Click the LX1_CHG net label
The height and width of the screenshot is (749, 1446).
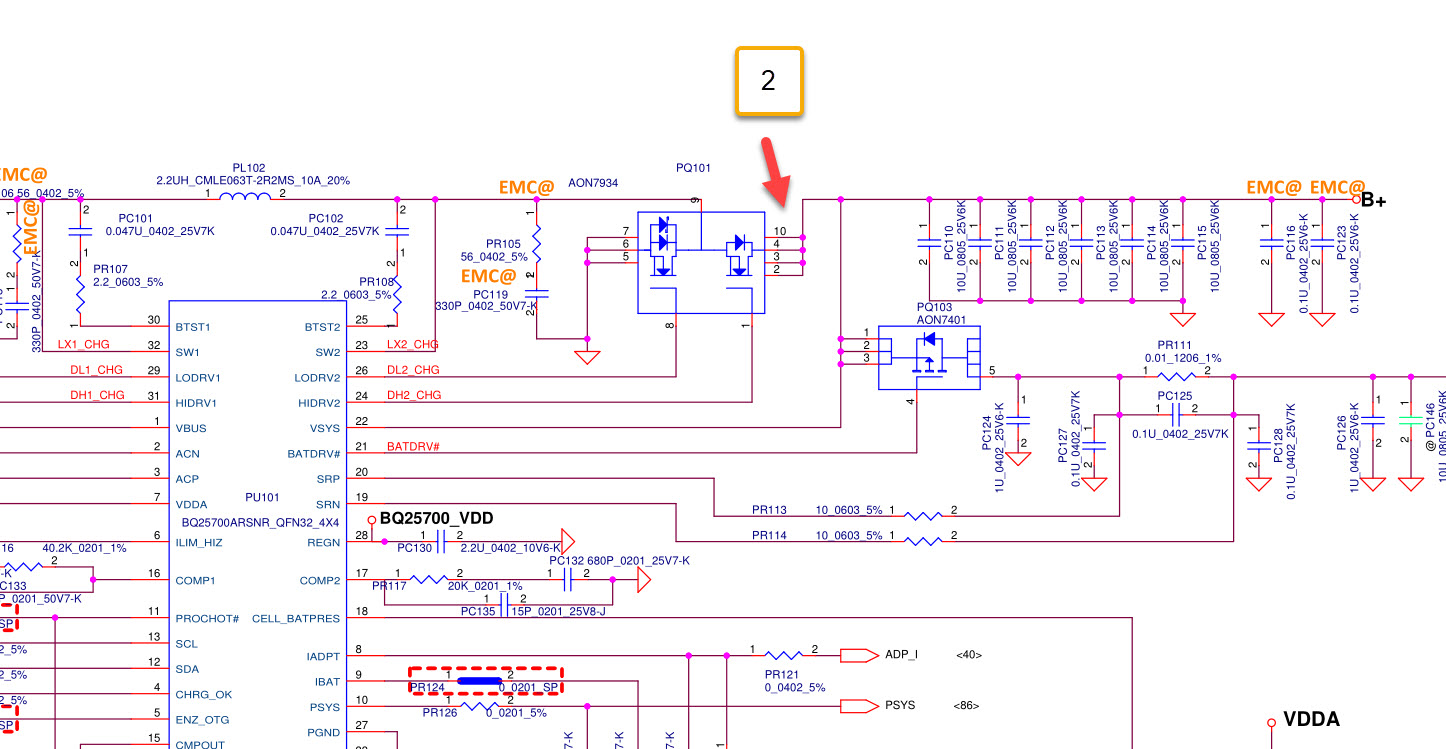click(84, 344)
